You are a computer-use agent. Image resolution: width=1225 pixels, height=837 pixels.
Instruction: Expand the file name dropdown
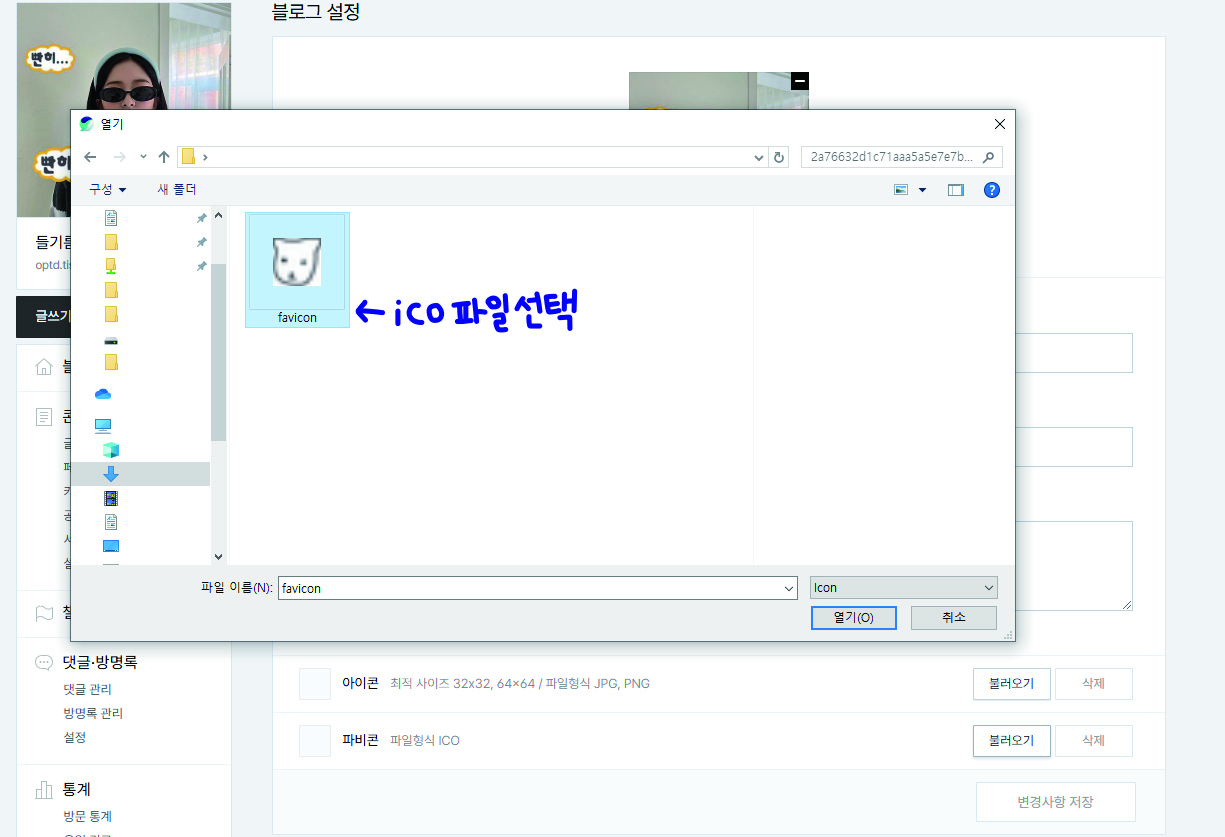789,589
